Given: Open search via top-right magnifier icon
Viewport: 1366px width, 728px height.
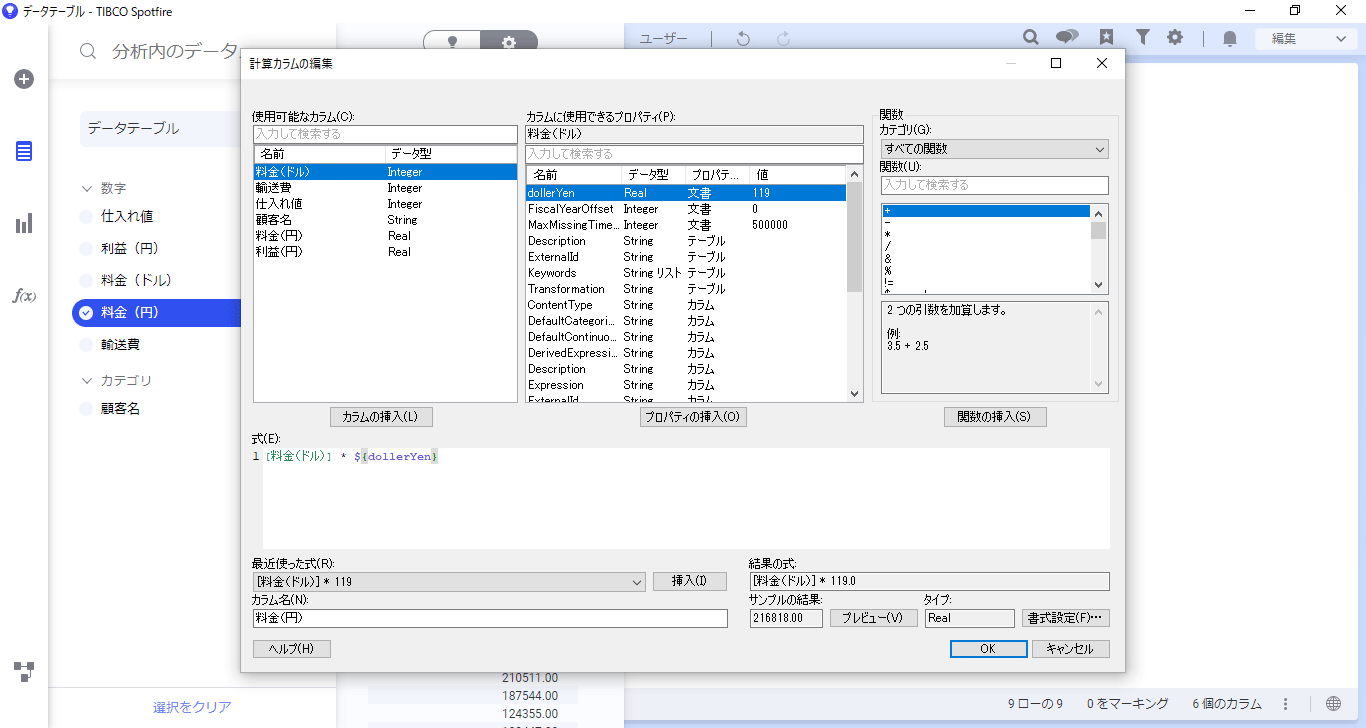Looking at the screenshot, I should click(x=1031, y=38).
